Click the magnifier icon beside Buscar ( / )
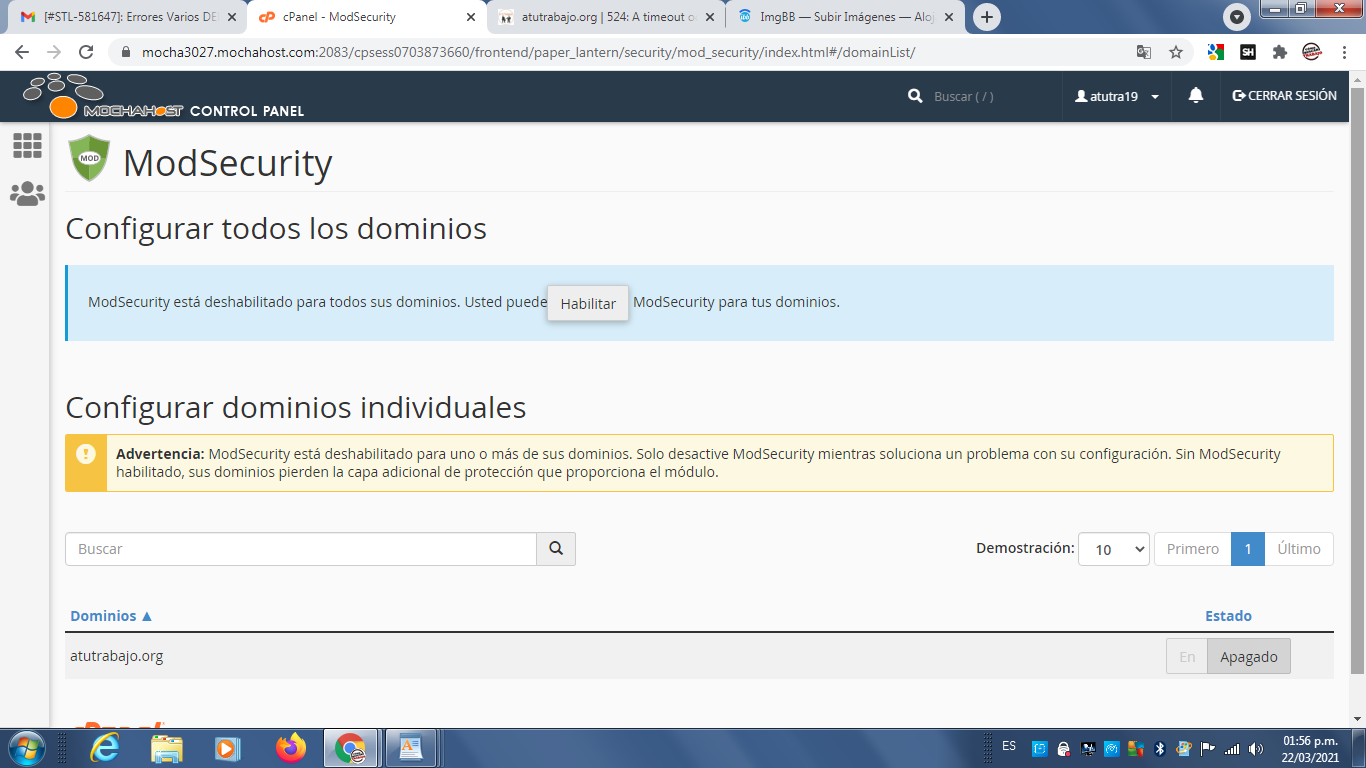Image resolution: width=1366 pixels, height=768 pixels. pyautogui.click(x=915, y=96)
